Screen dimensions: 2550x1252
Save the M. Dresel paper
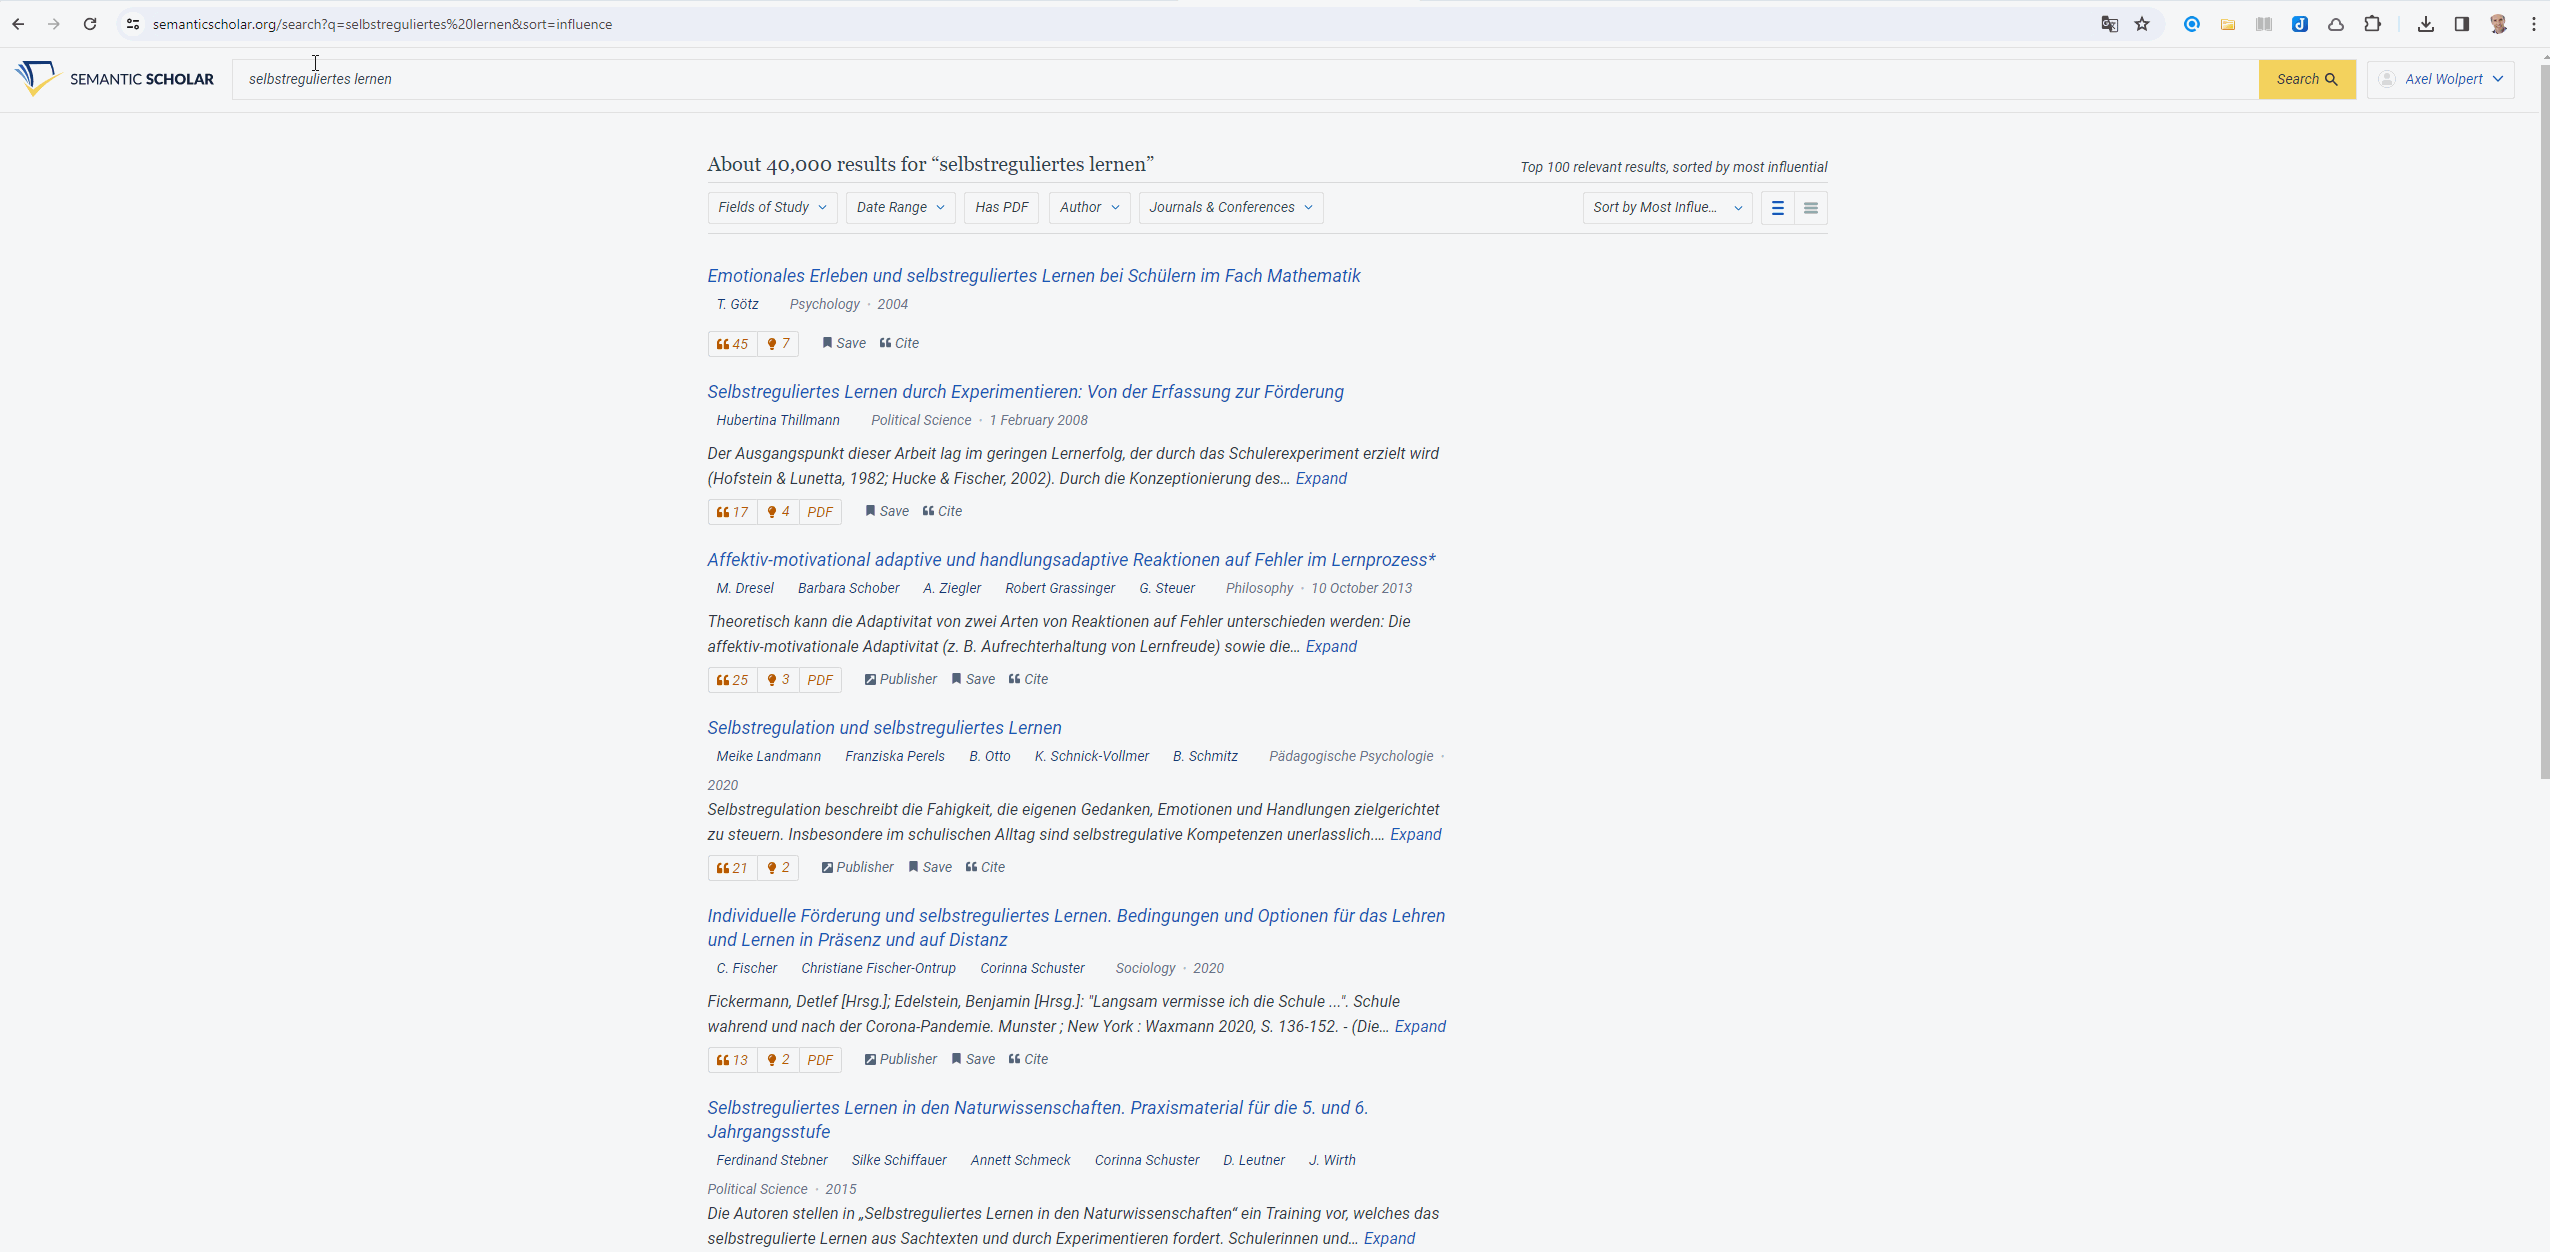click(x=973, y=679)
